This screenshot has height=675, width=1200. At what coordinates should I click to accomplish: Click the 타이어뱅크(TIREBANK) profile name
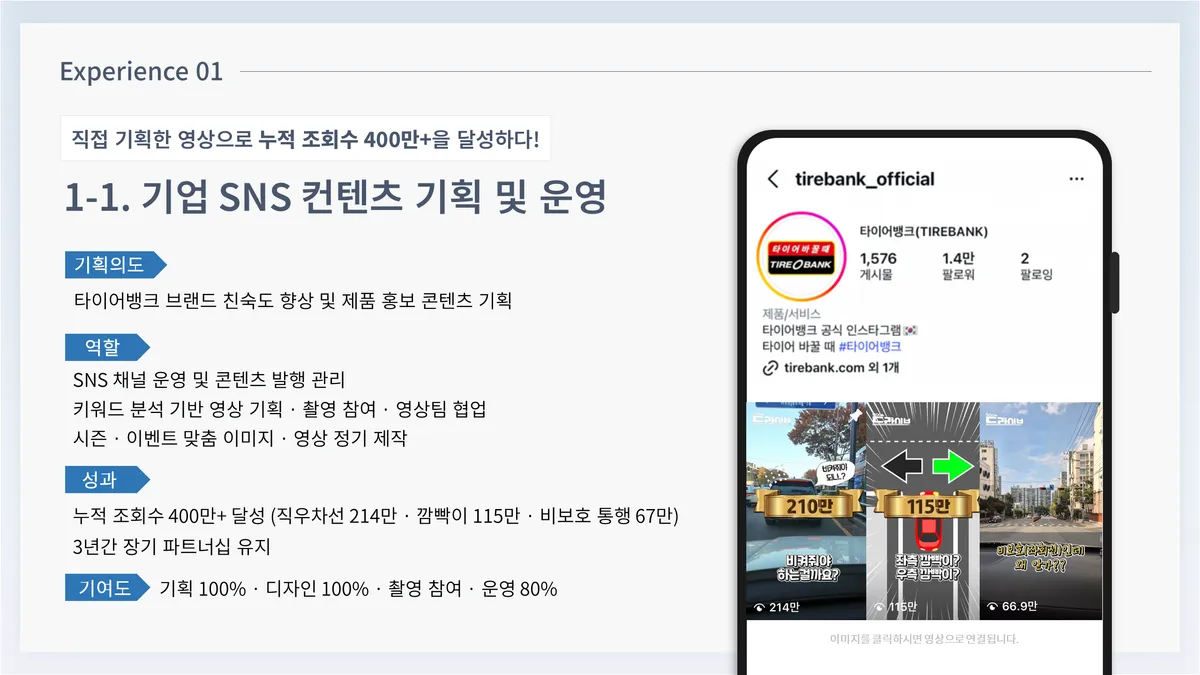click(x=923, y=231)
